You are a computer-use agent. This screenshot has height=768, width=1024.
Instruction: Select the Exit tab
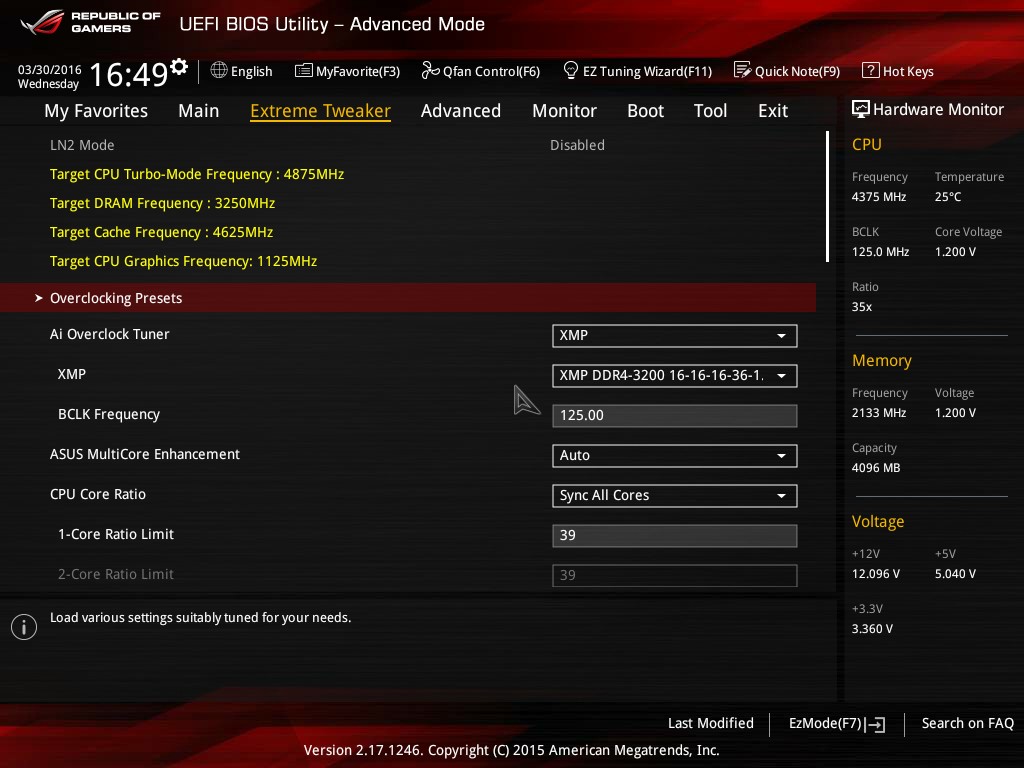pos(773,111)
